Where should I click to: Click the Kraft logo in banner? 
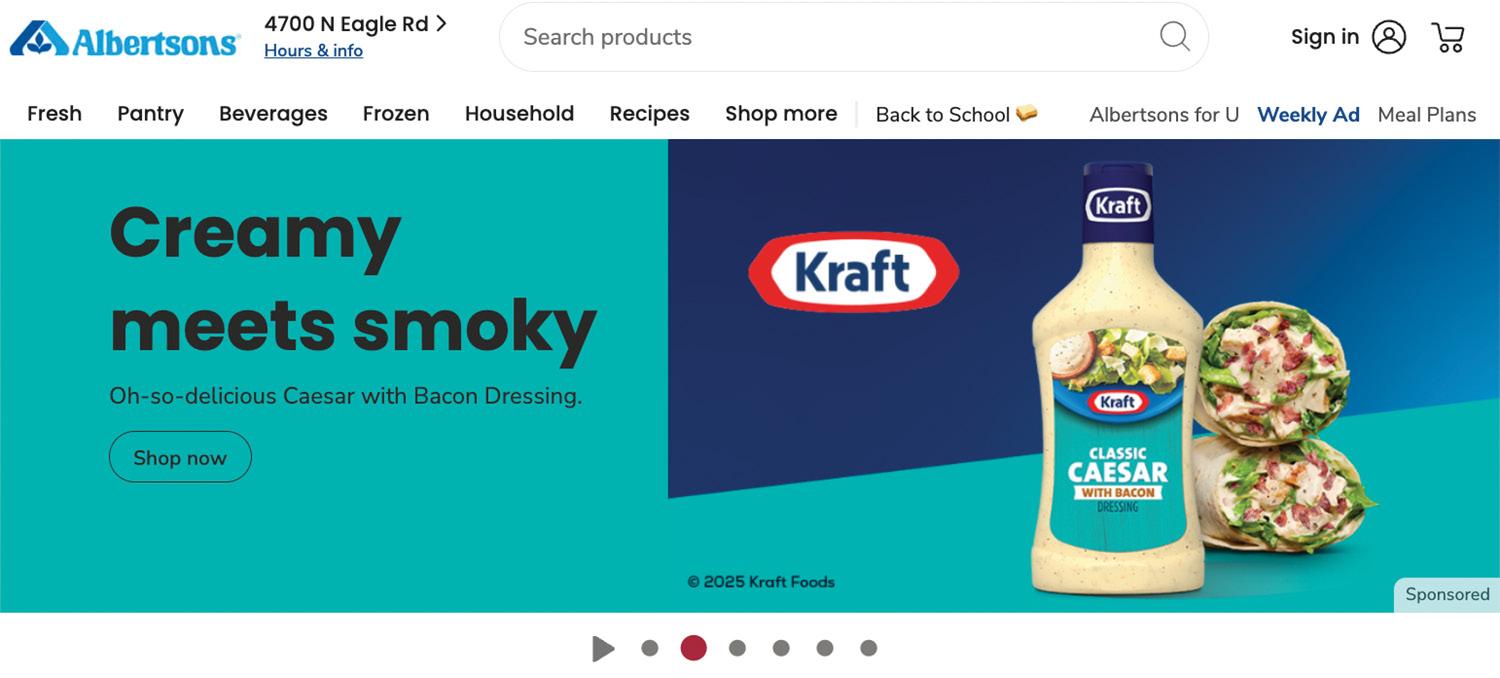[853, 271]
